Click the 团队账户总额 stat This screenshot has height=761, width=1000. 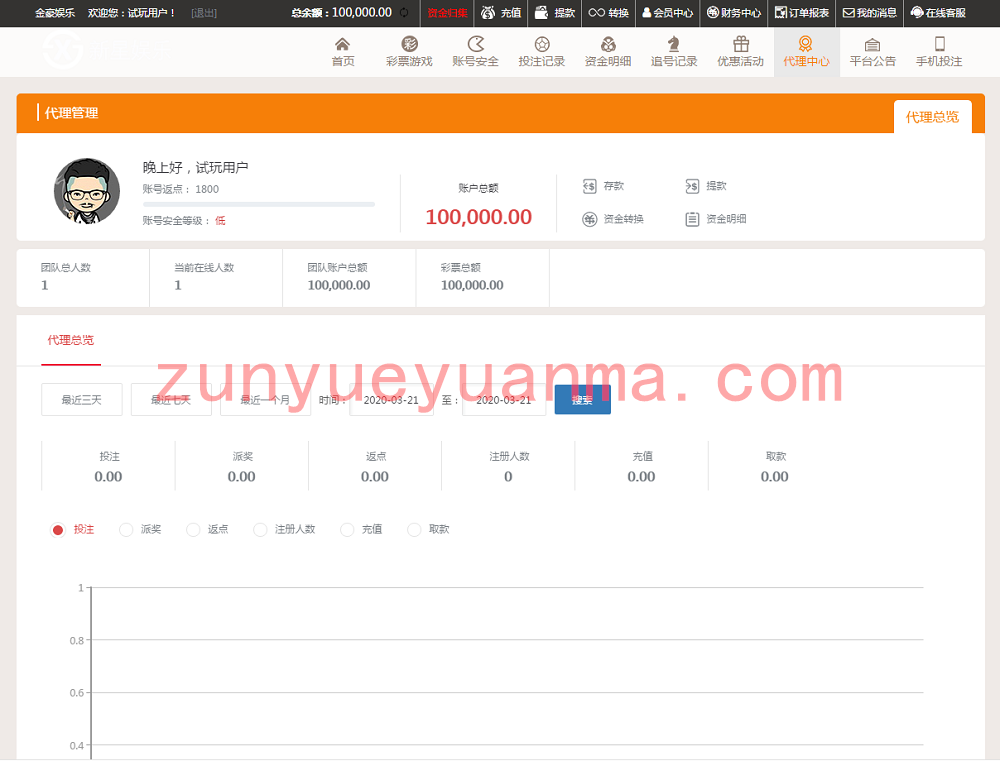349,277
